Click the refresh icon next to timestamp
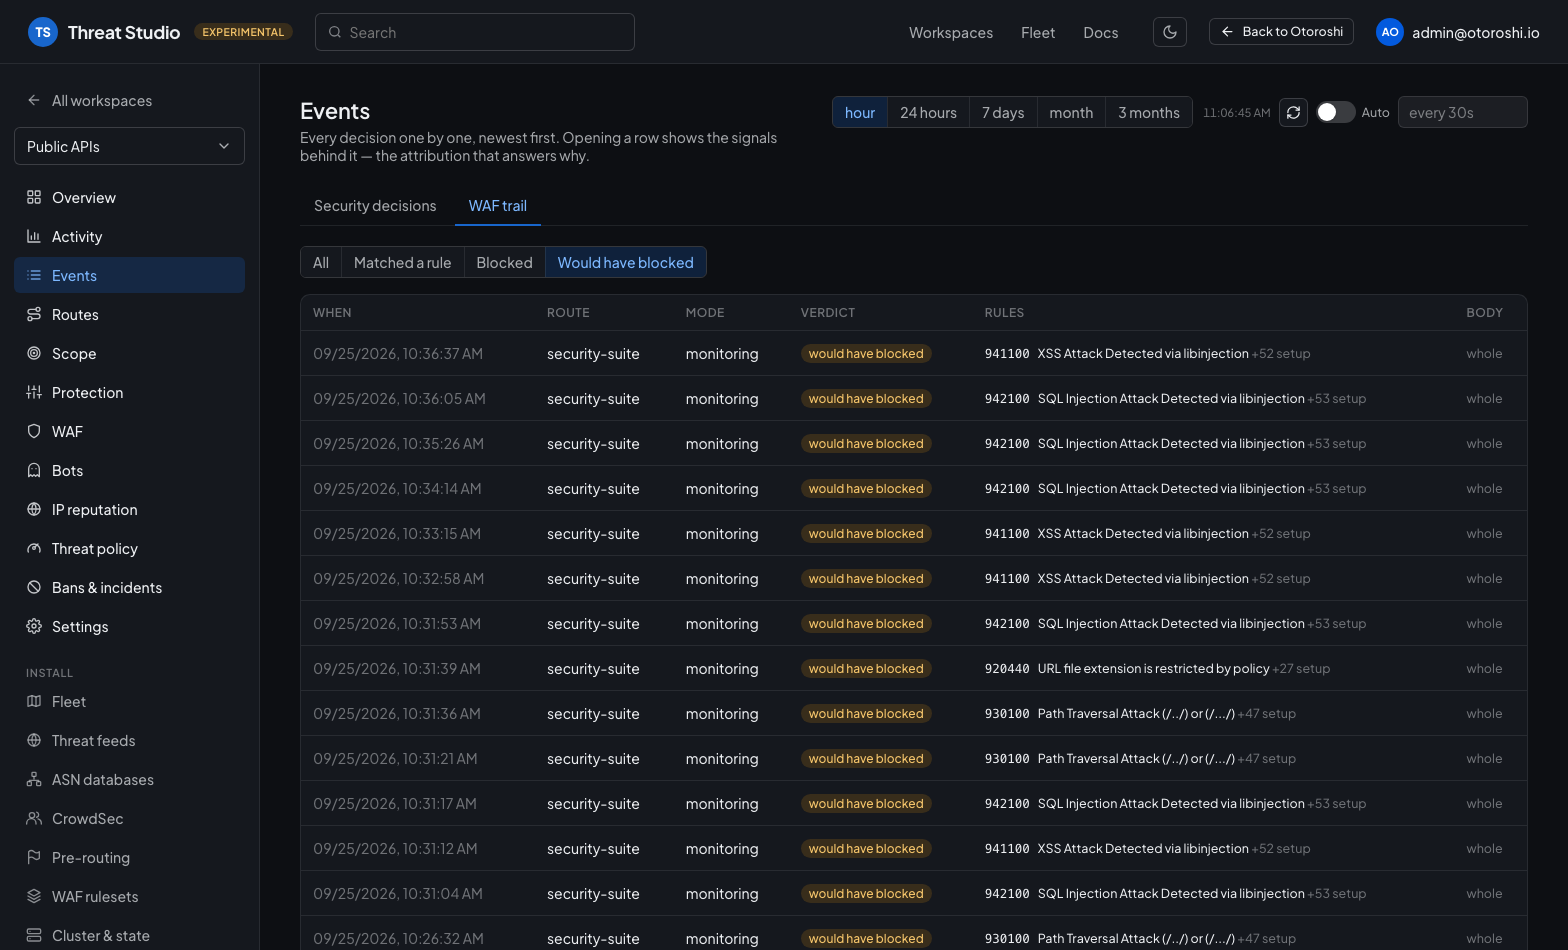Screen dimensions: 1568x950 pos(1293,112)
